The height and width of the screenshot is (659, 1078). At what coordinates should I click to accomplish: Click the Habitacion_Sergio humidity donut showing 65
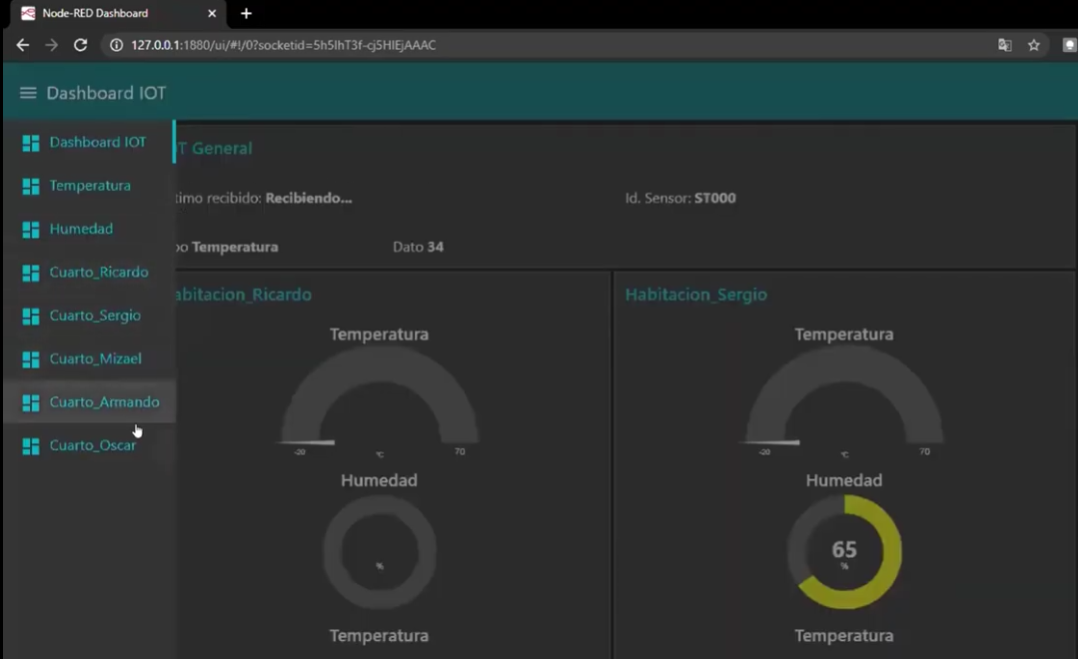(x=844, y=552)
